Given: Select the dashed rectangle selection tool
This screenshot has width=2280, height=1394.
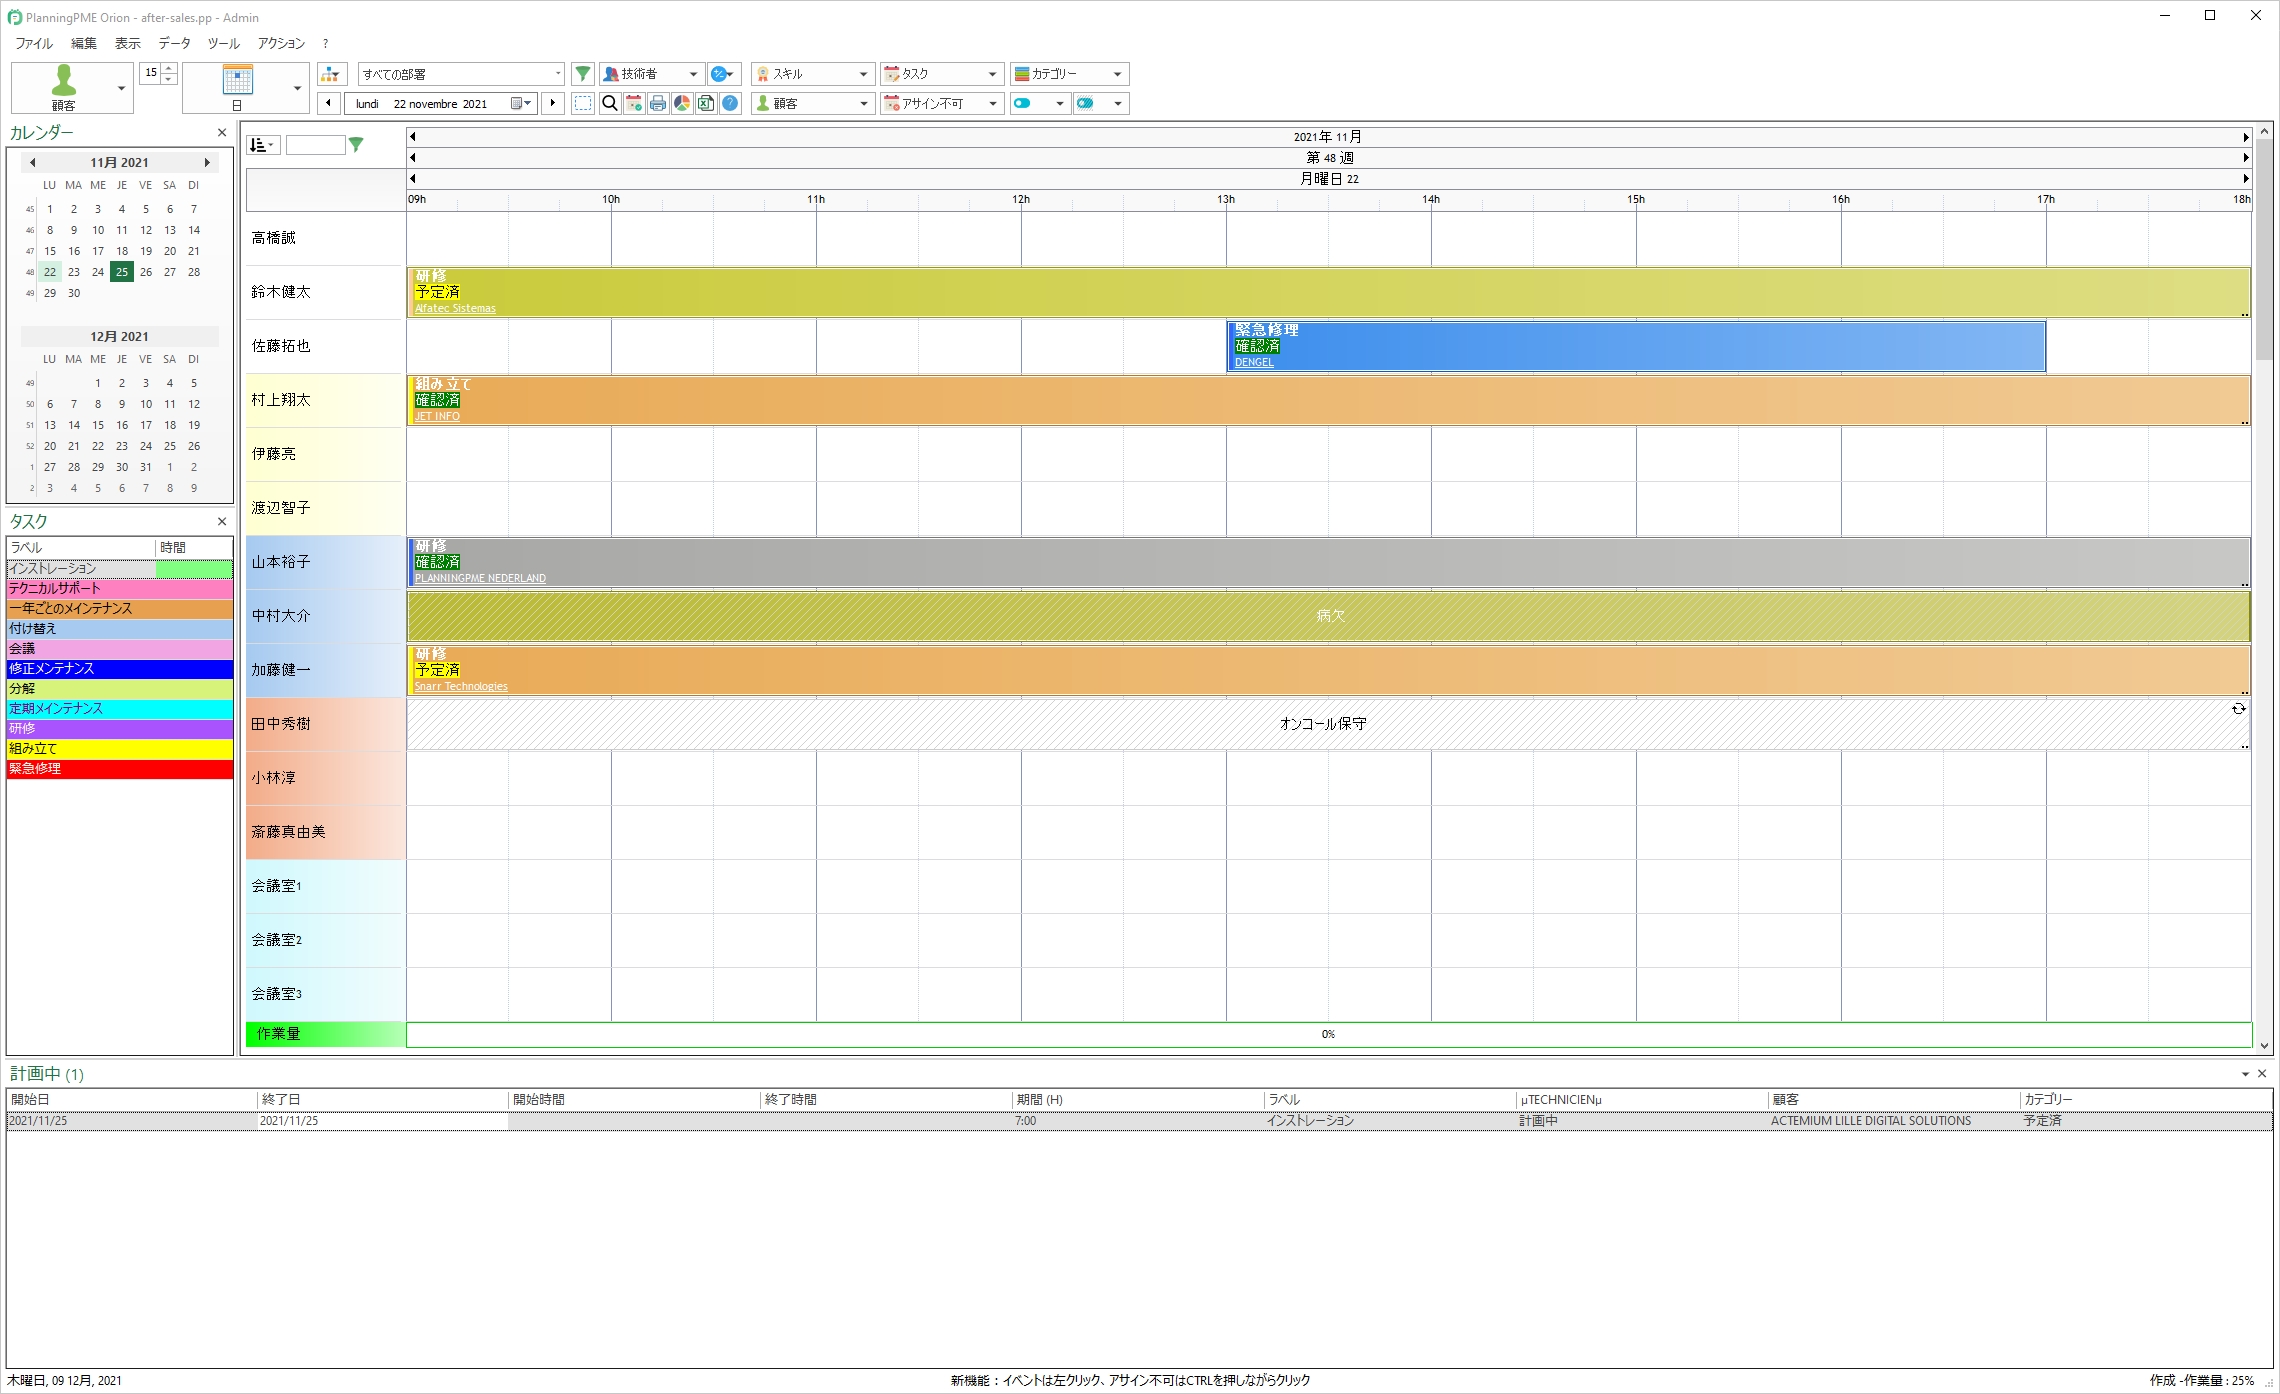Looking at the screenshot, I should (583, 103).
